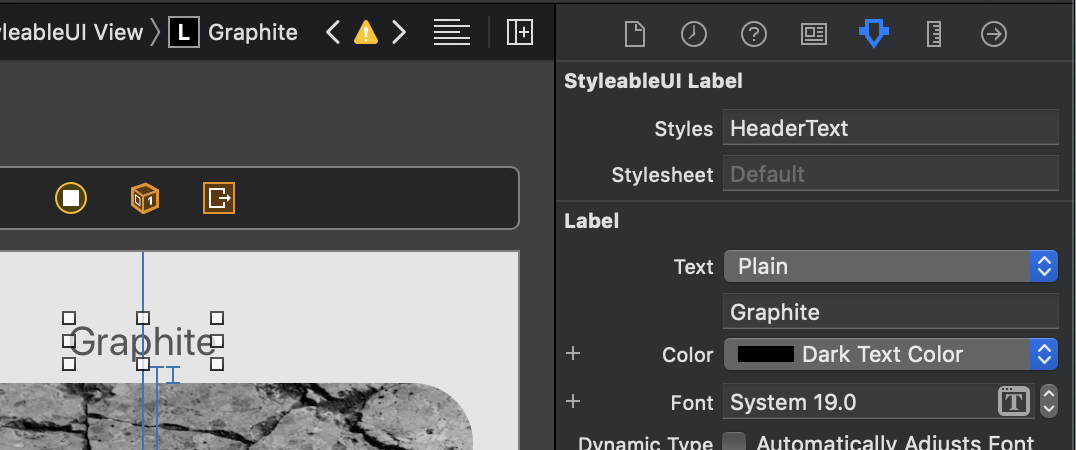Select the First Responder cube icon
The height and width of the screenshot is (450, 1076).
[144, 198]
